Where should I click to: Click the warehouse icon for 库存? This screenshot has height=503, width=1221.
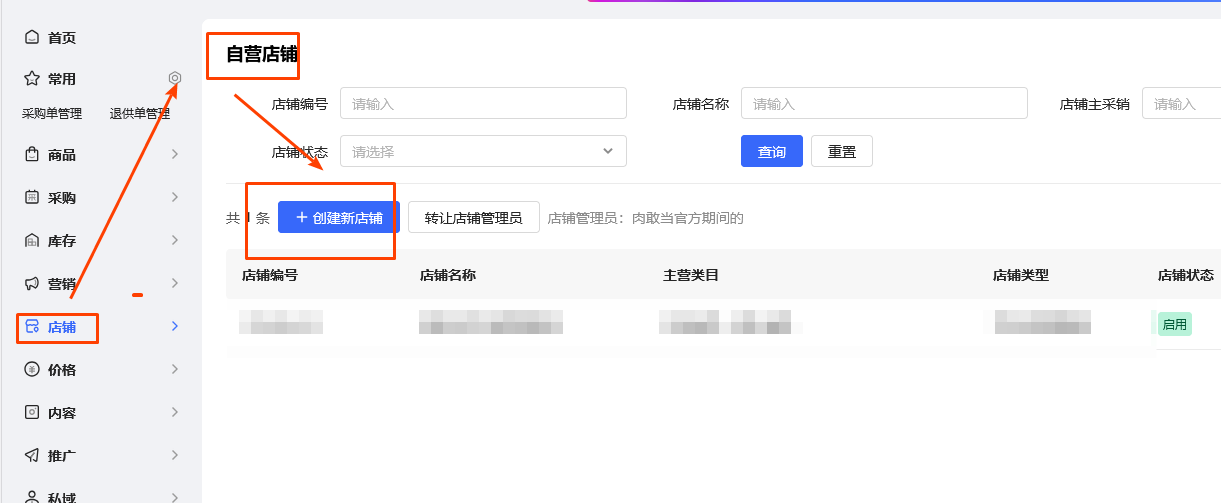[32, 241]
